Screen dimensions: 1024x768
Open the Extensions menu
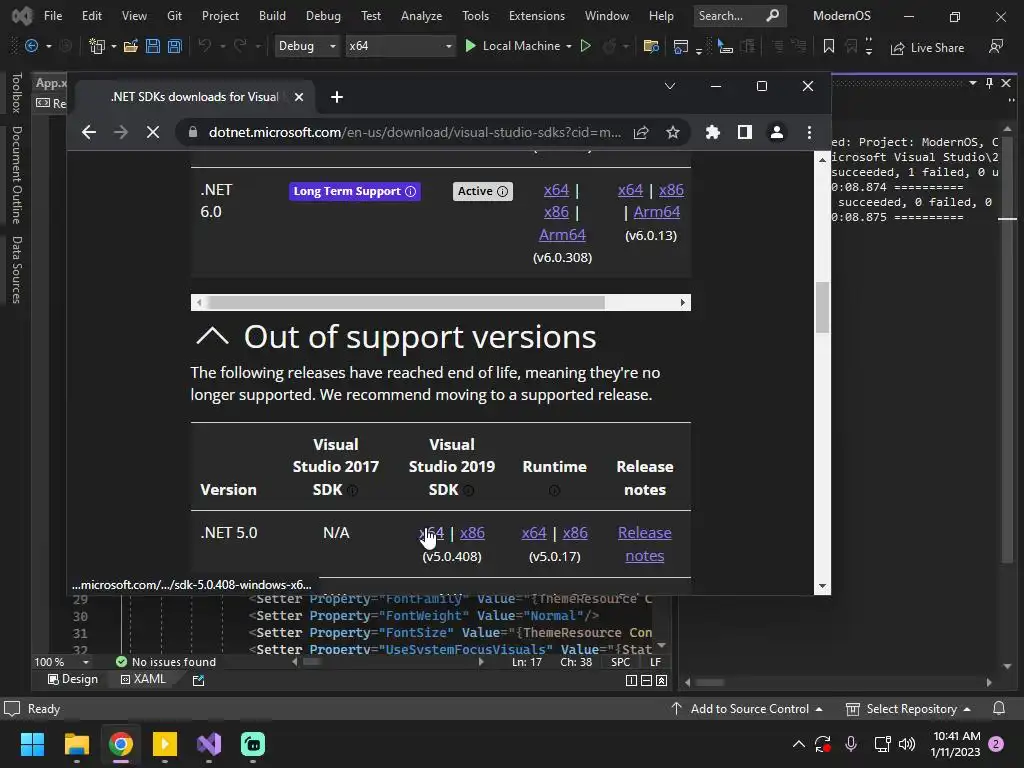click(537, 16)
